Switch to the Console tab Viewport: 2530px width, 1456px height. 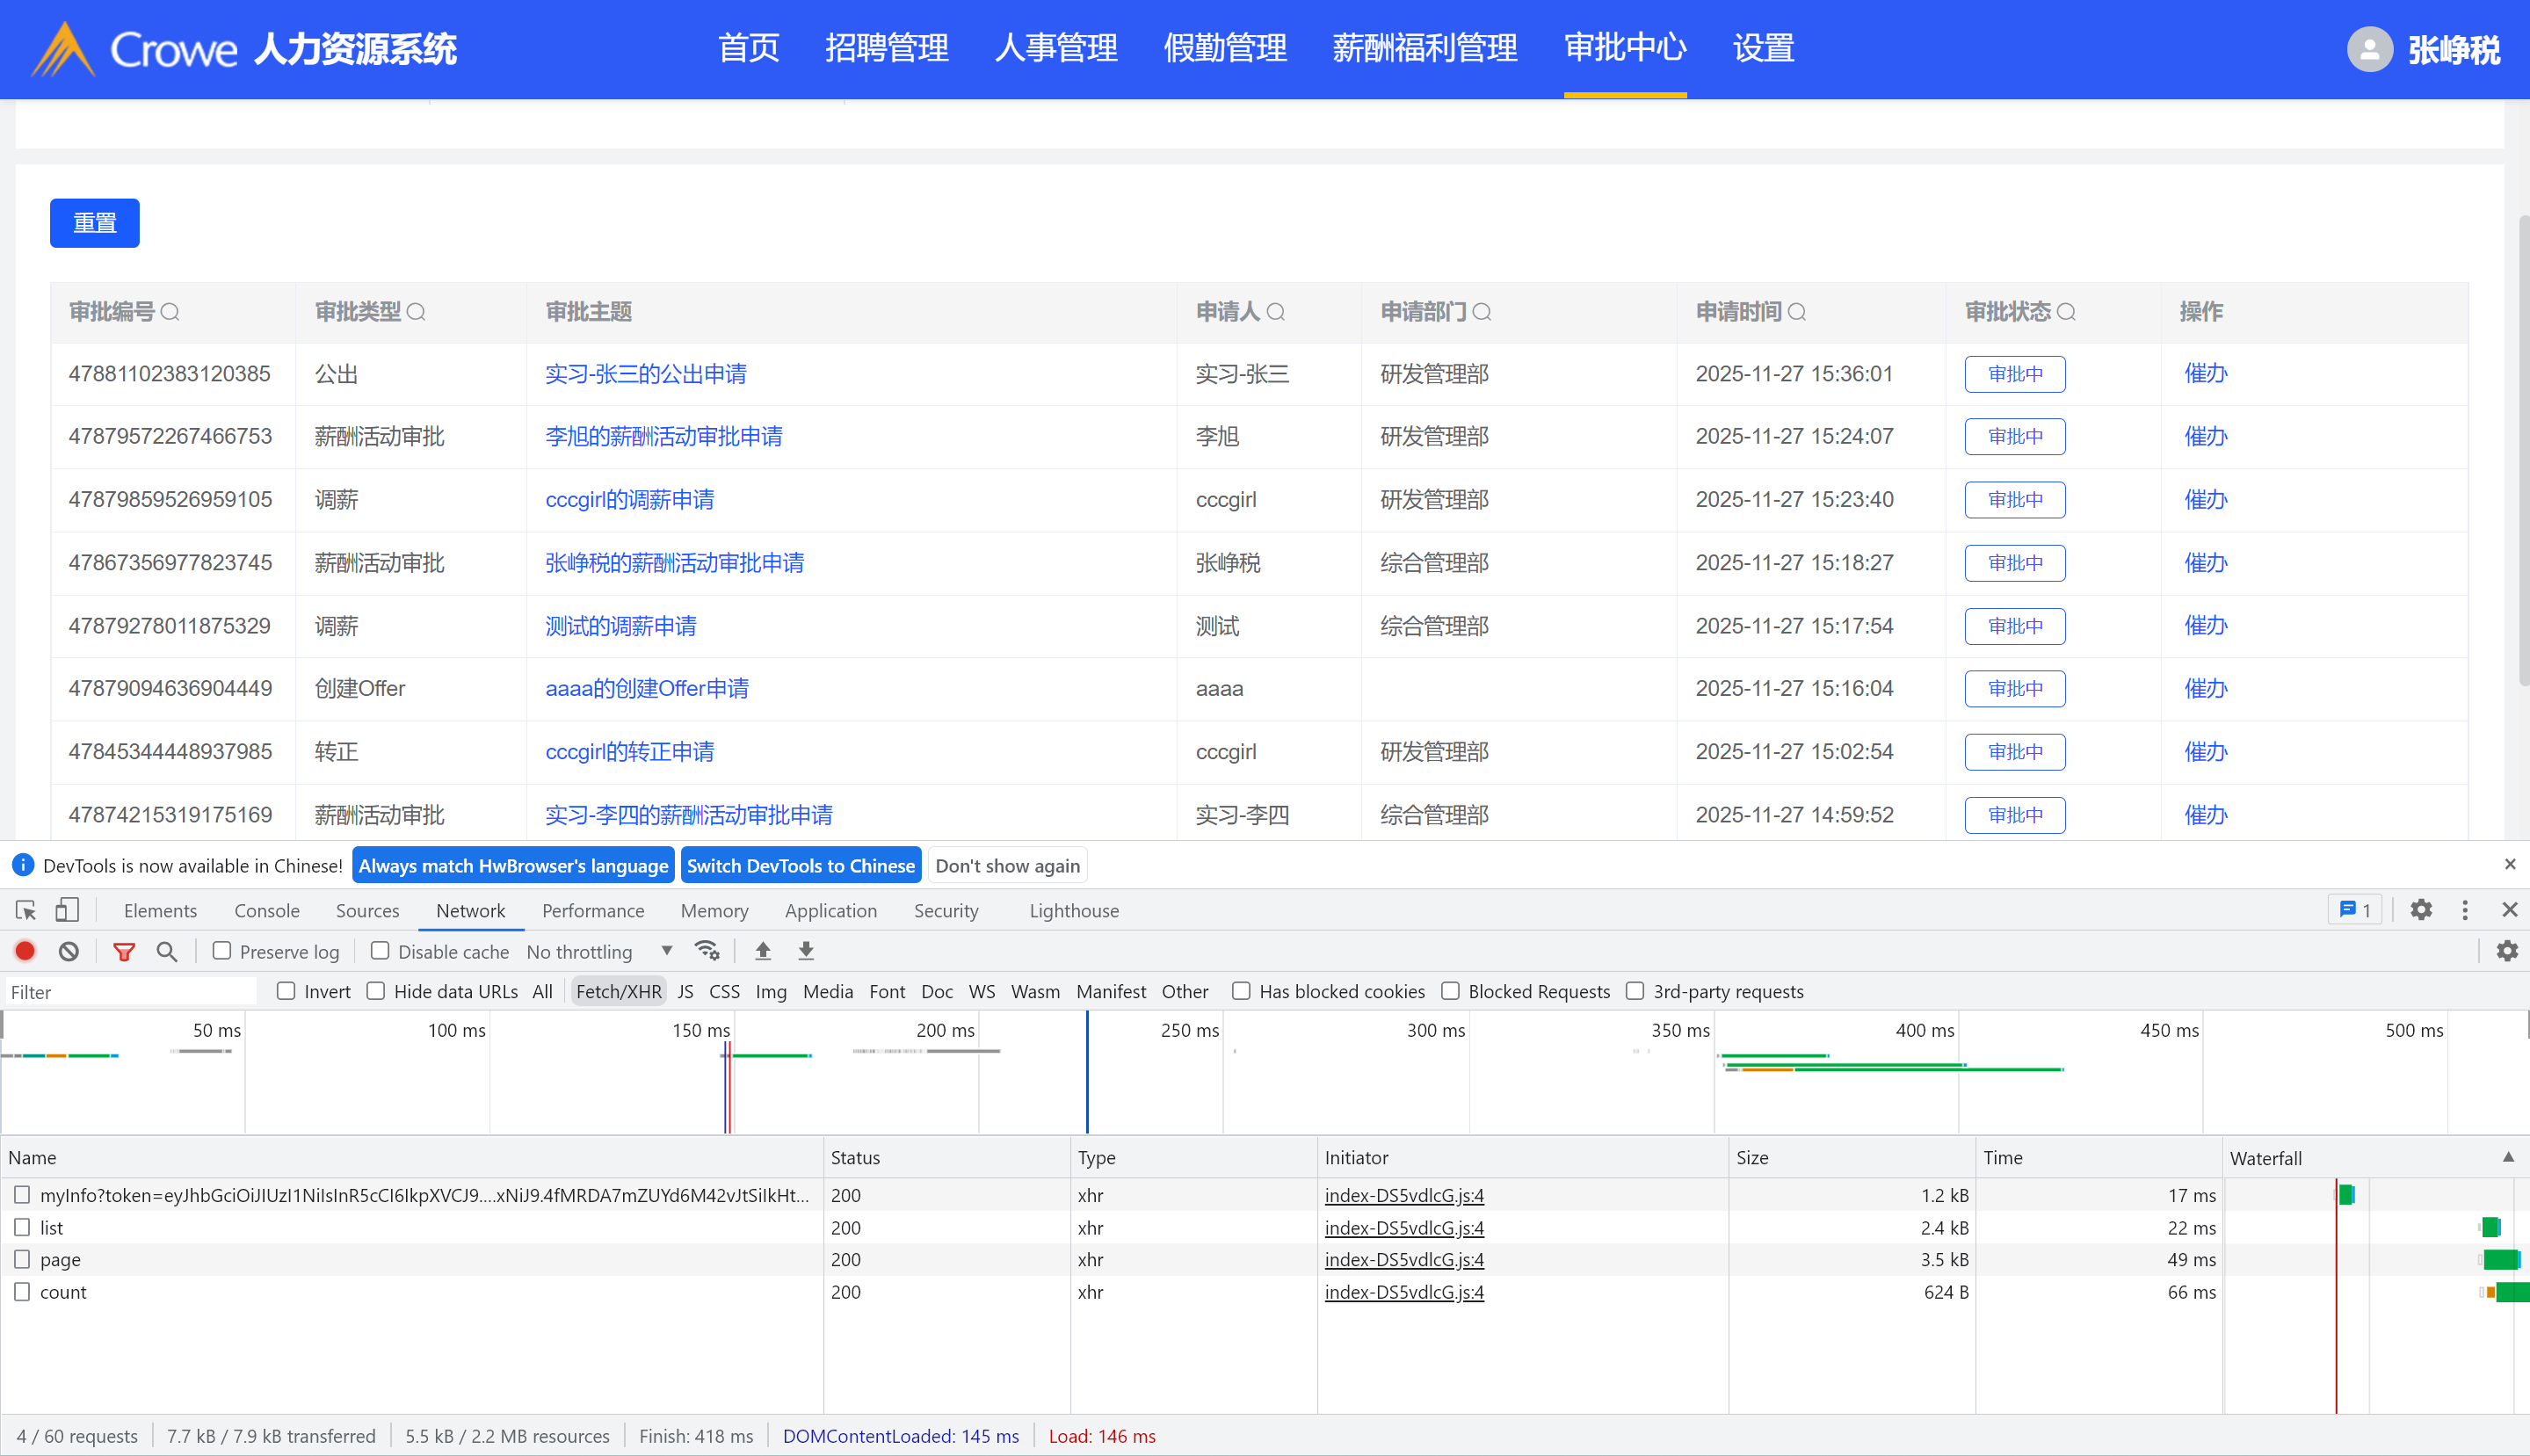(x=267, y=911)
